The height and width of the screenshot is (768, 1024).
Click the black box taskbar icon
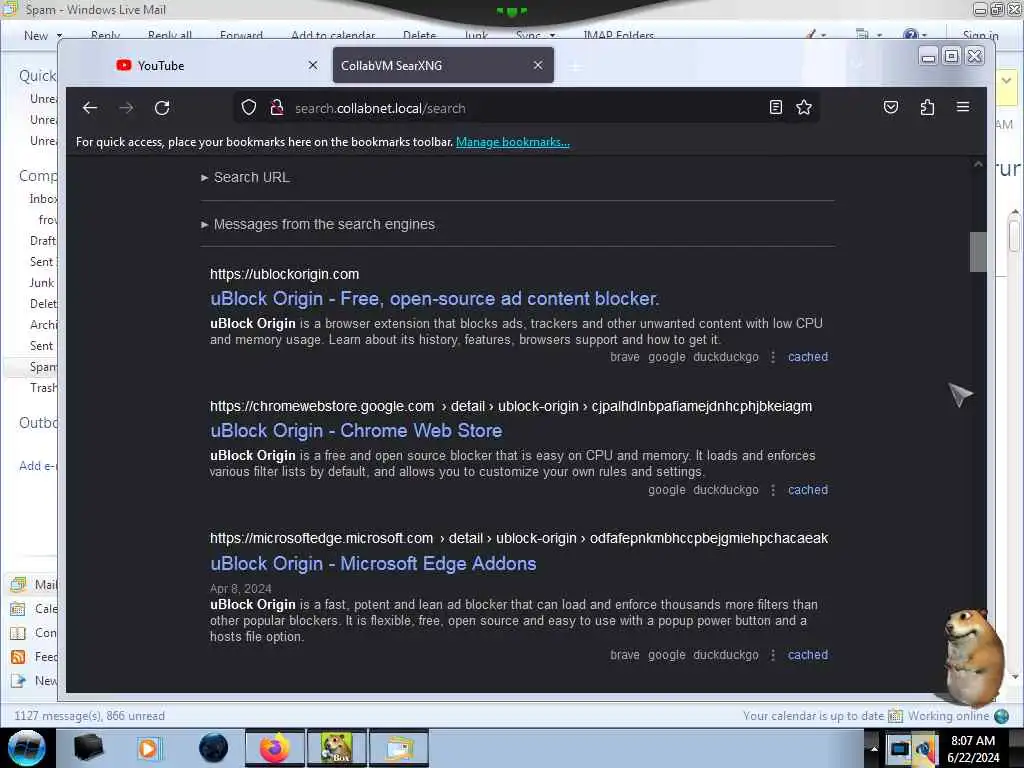pos(88,747)
